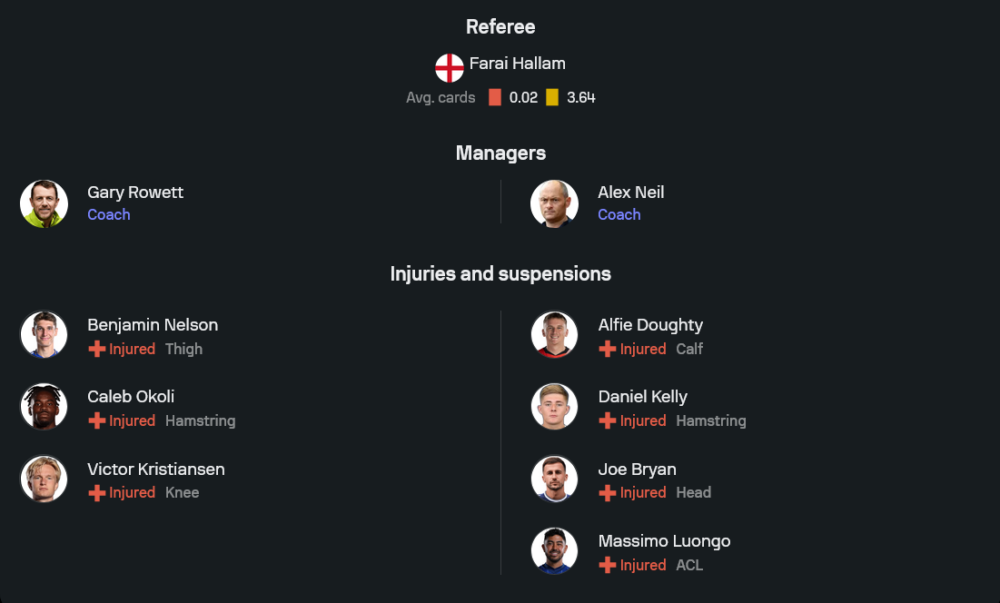The height and width of the screenshot is (603, 1000).
Task: Open the Gary Rowett name link
Action: [x=135, y=192]
